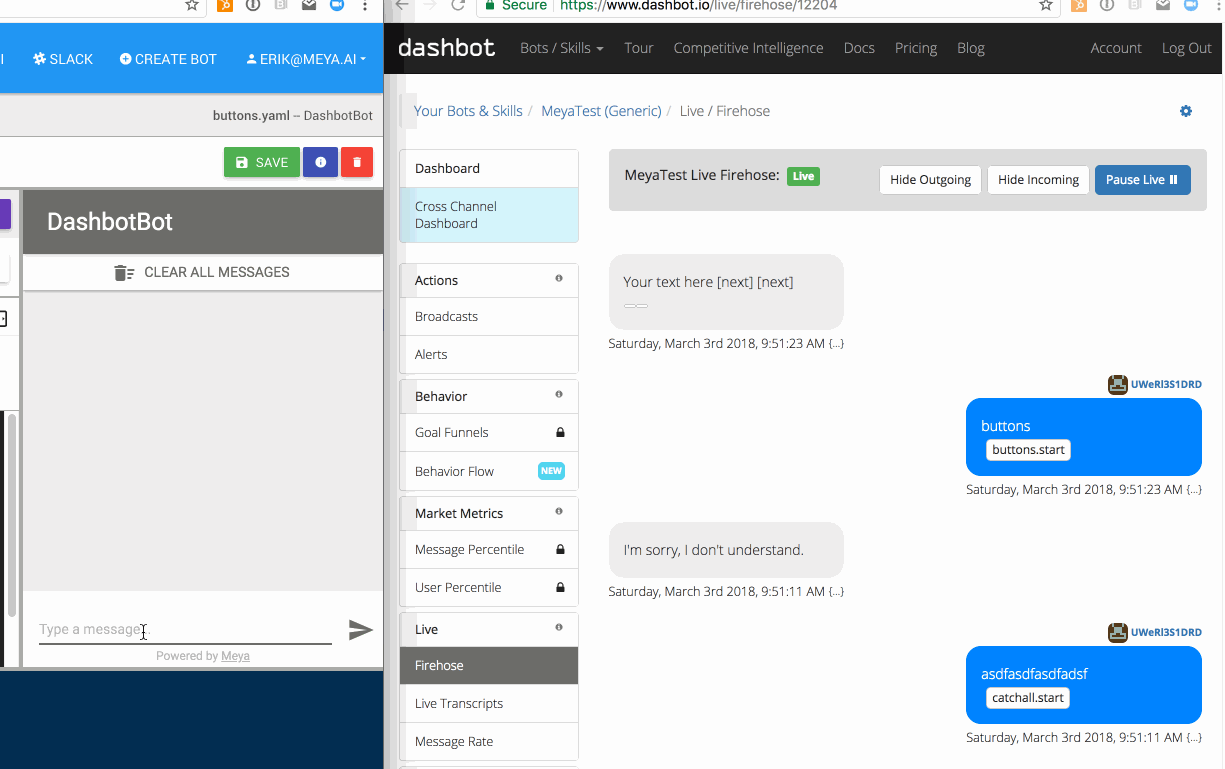This screenshot has height=769, width=1225.
Task: Select Firehose in the Live section
Action: 489,666
